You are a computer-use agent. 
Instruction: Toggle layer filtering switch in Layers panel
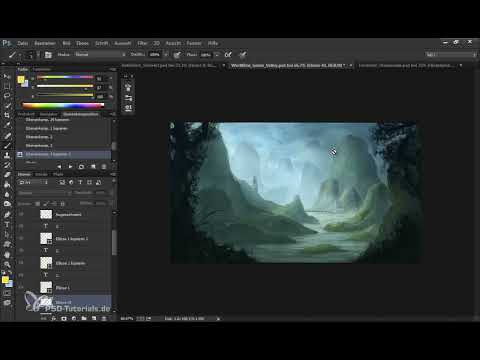[114, 182]
